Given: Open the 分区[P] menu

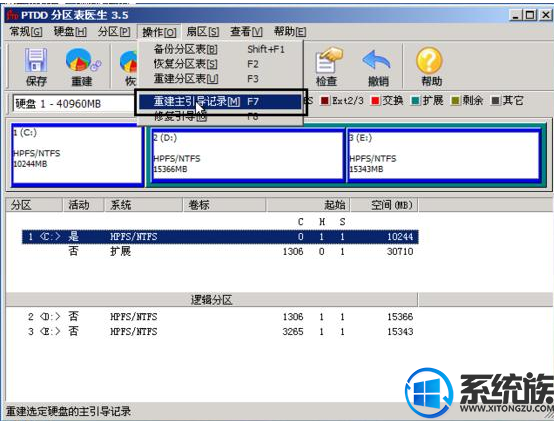Looking at the screenshot, I should pos(114,32).
